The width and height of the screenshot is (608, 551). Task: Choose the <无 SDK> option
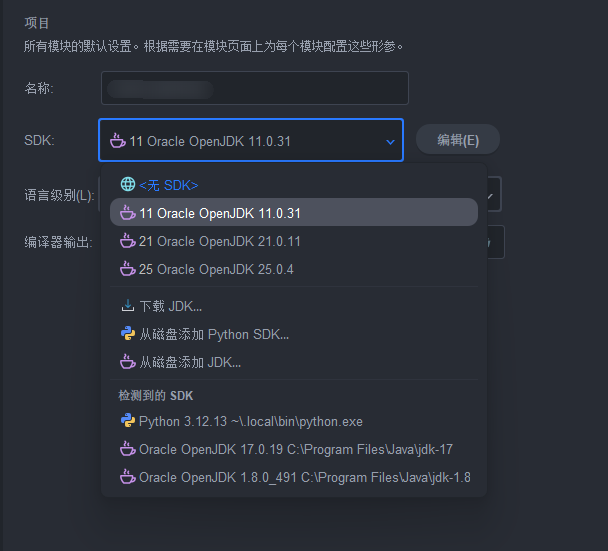point(294,185)
